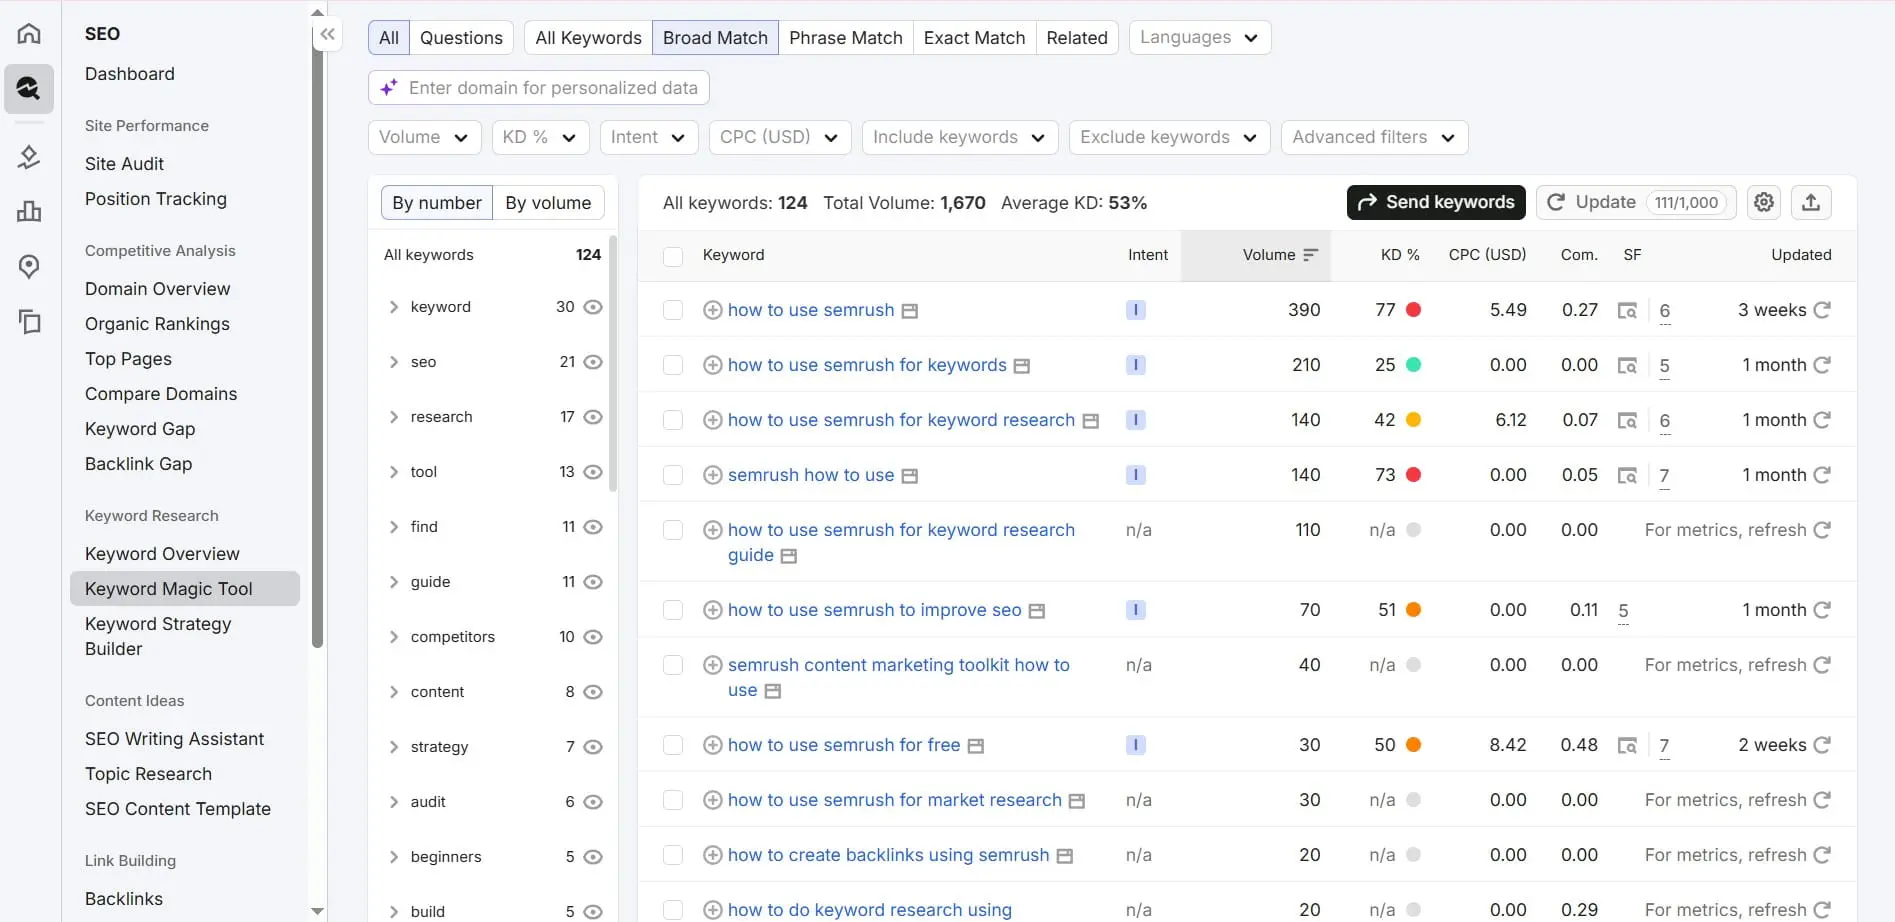Open SERP view icon for 'how to use semrush'
This screenshot has height=922, width=1895.
(x=909, y=311)
